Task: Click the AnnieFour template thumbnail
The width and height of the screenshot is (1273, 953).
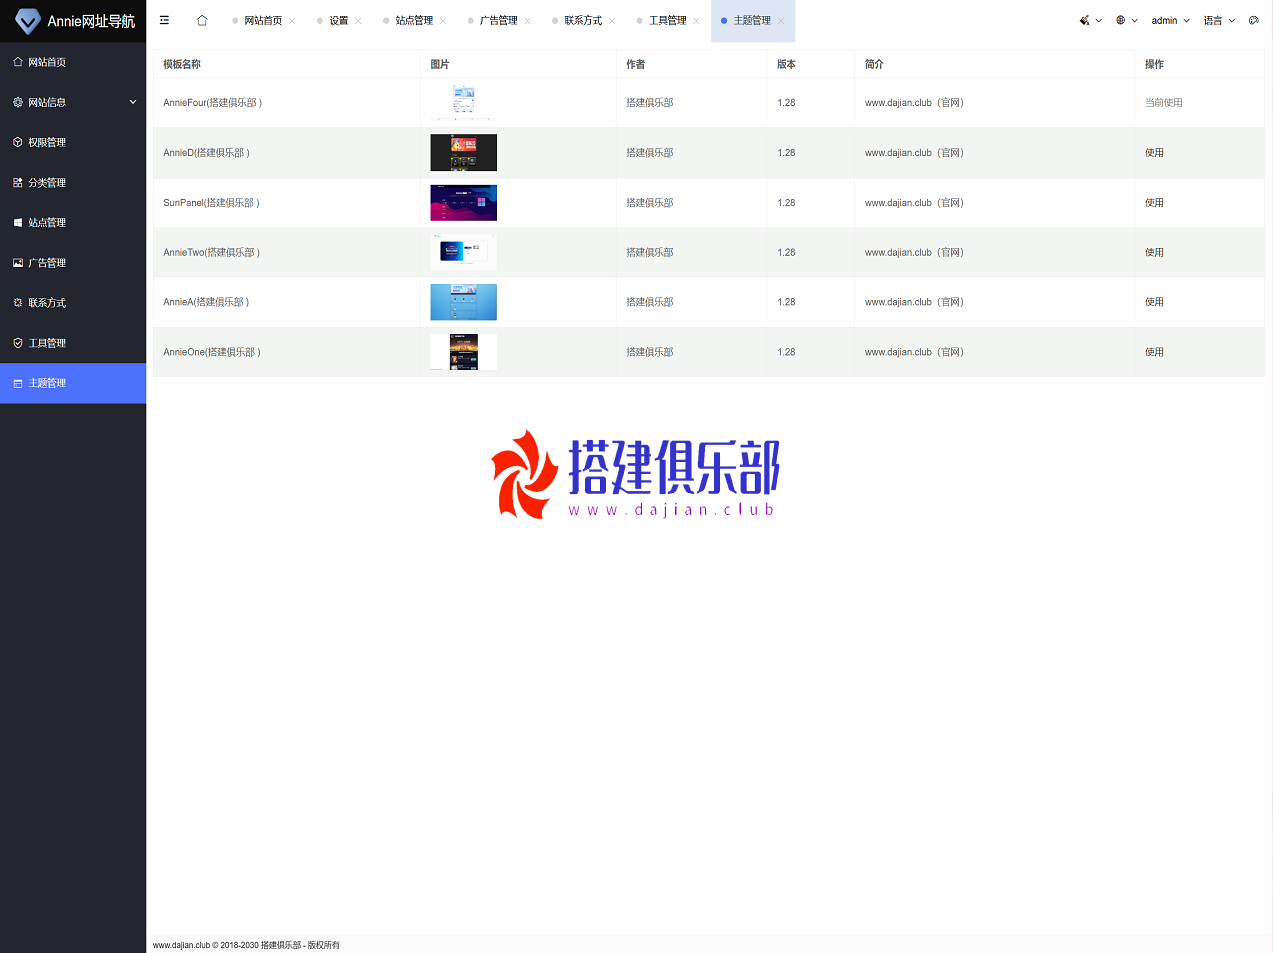Action: click(463, 102)
